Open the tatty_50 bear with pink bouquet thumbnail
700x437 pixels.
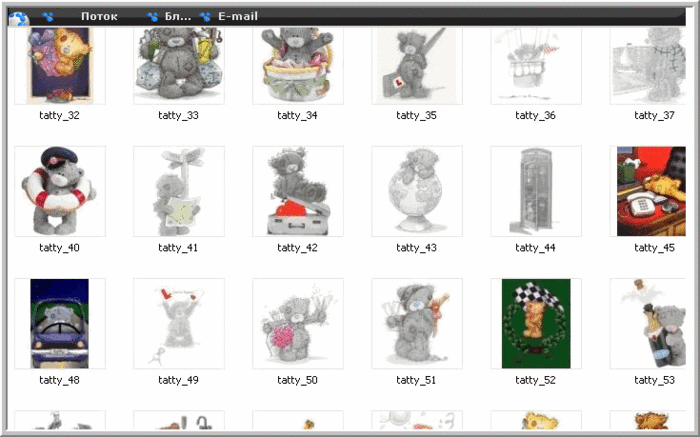298,324
